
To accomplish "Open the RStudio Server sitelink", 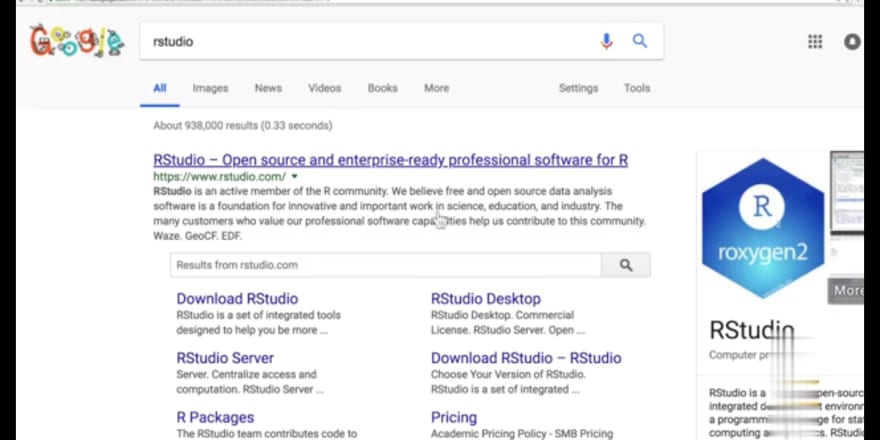I will point(225,358).
